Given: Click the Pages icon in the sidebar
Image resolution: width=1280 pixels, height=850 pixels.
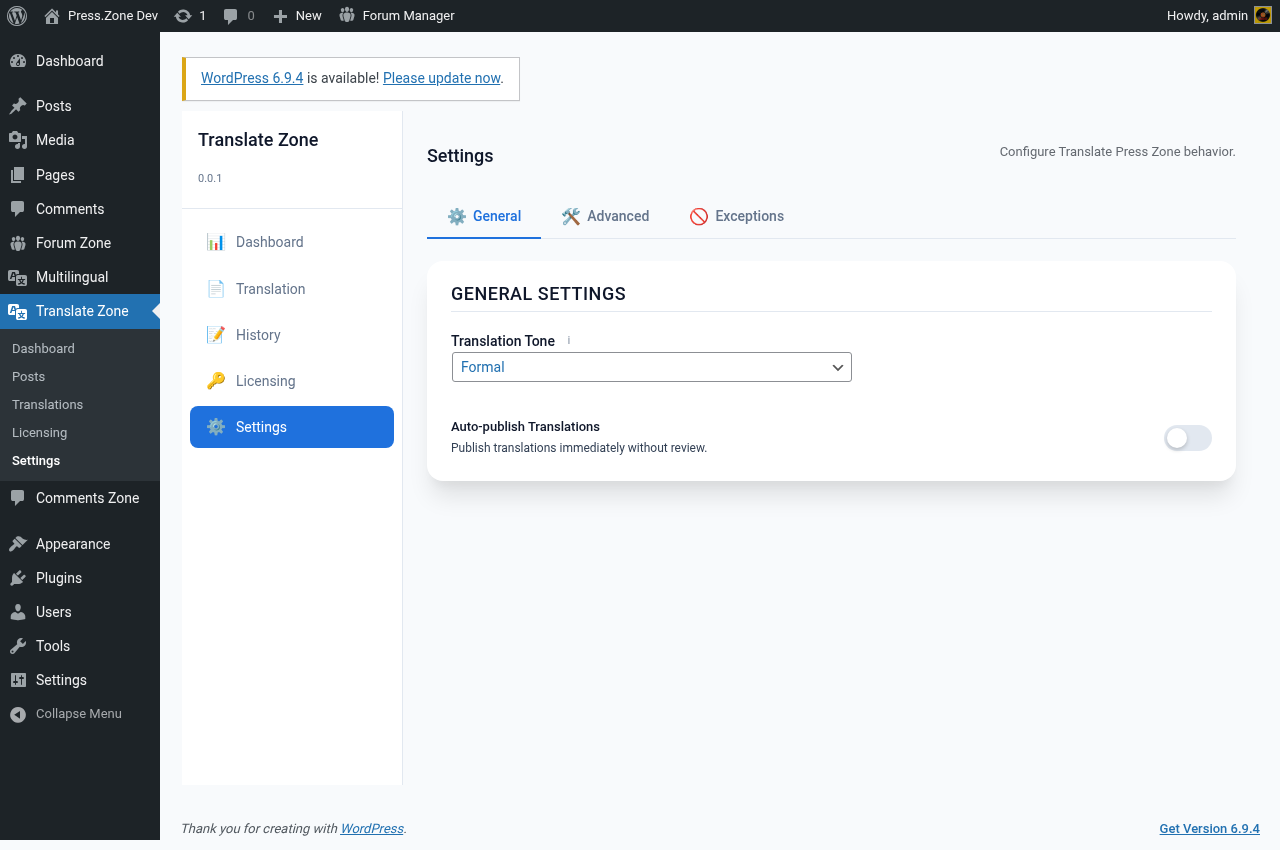Looking at the screenshot, I should click(x=18, y=175).
